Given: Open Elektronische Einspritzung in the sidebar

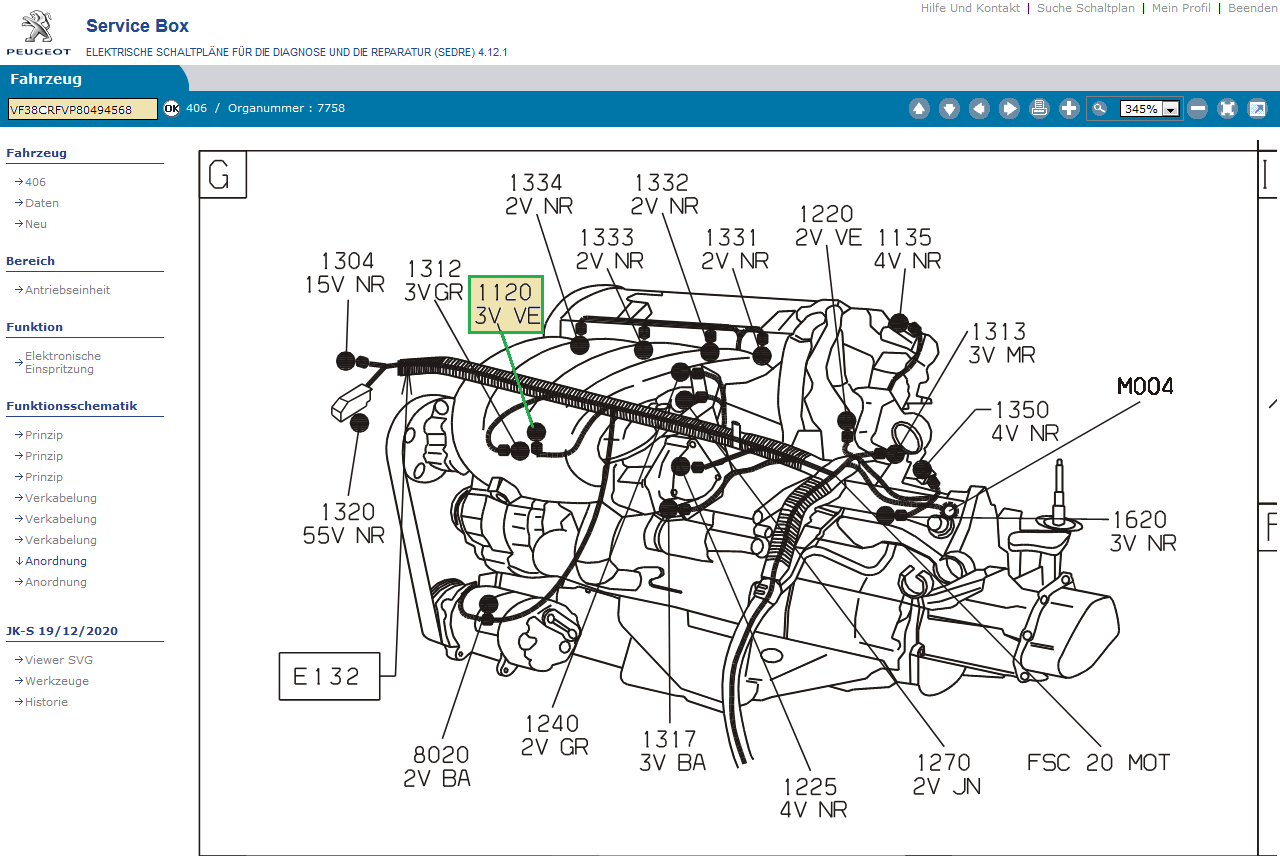Looking at the screenshot, I should [x=62, y=362].
